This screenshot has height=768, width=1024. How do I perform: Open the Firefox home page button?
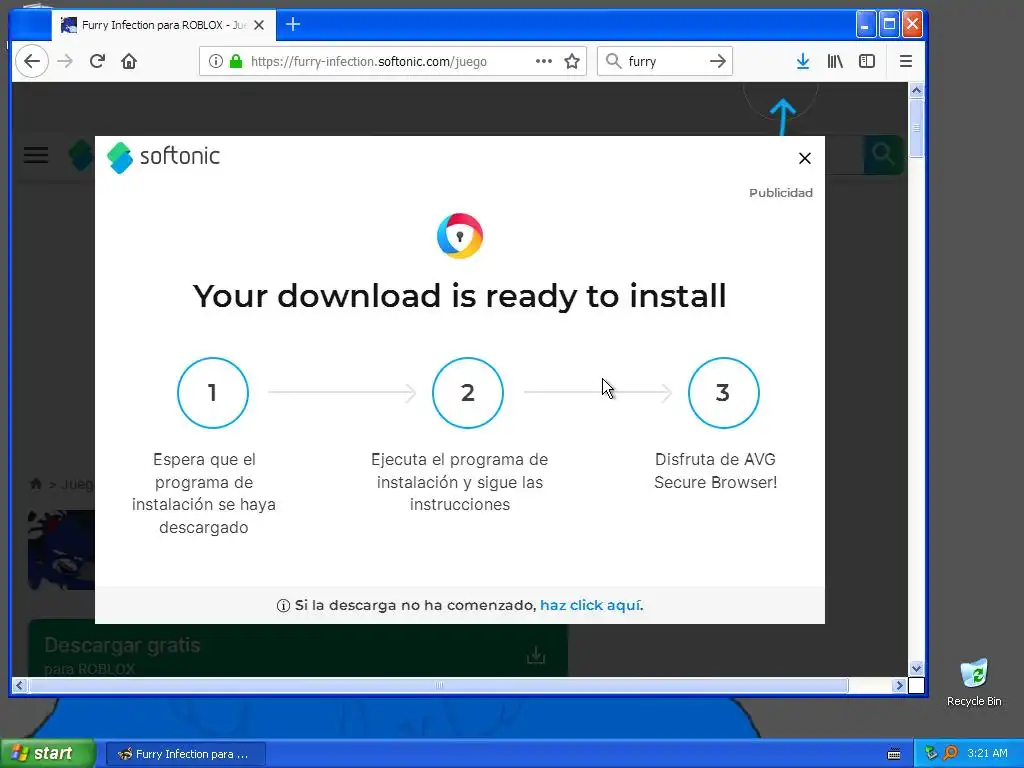[129, 61]
